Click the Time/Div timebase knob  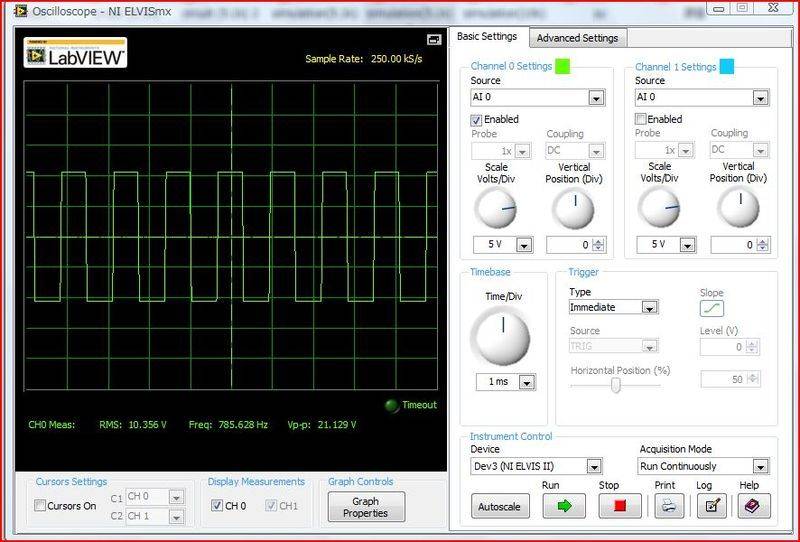(x=500, y=337)
